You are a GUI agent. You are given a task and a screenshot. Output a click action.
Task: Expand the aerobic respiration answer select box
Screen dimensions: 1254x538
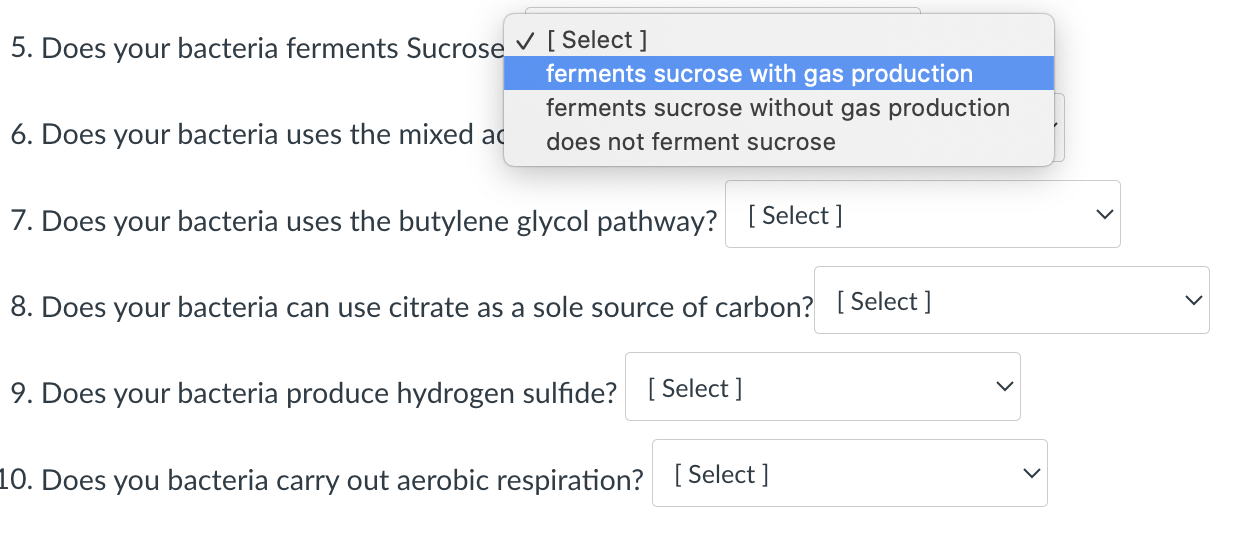click(x=848, y=474)
